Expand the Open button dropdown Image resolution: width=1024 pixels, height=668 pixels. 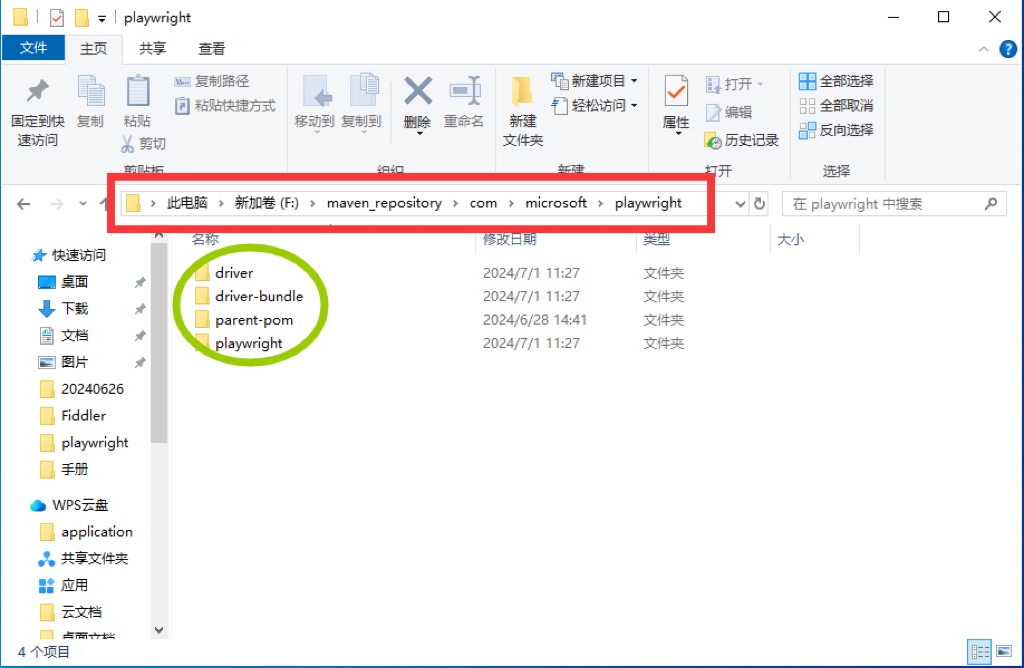[x=760, y=84]
